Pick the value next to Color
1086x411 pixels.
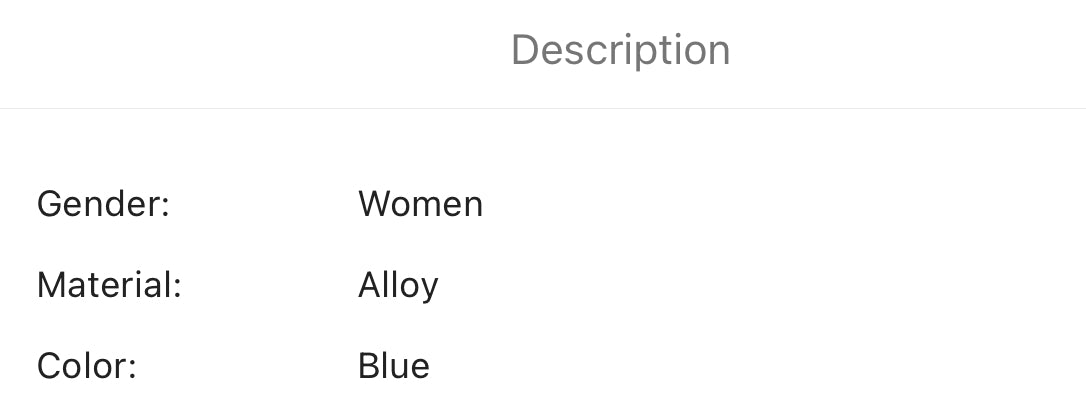point(393,366)
